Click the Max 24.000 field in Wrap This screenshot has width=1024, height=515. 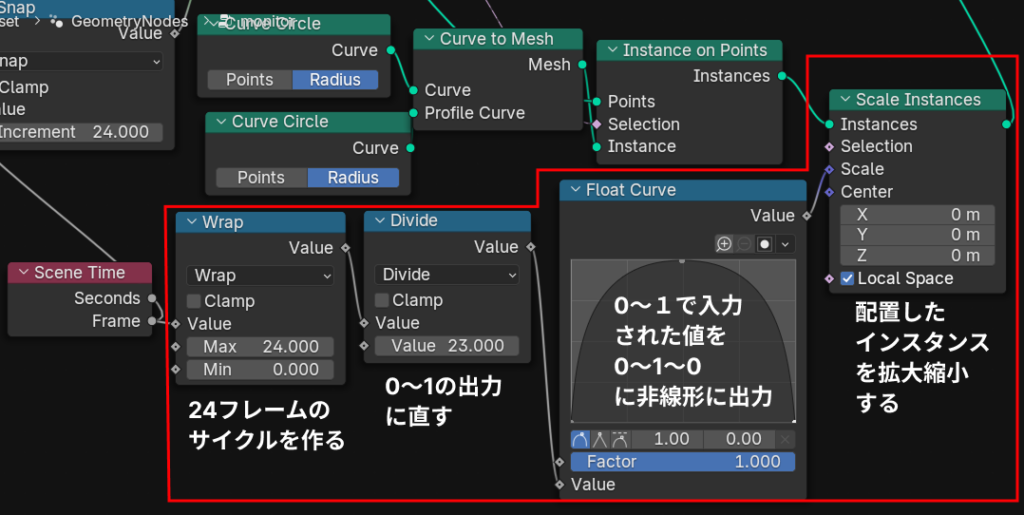(x=260, y=347)
